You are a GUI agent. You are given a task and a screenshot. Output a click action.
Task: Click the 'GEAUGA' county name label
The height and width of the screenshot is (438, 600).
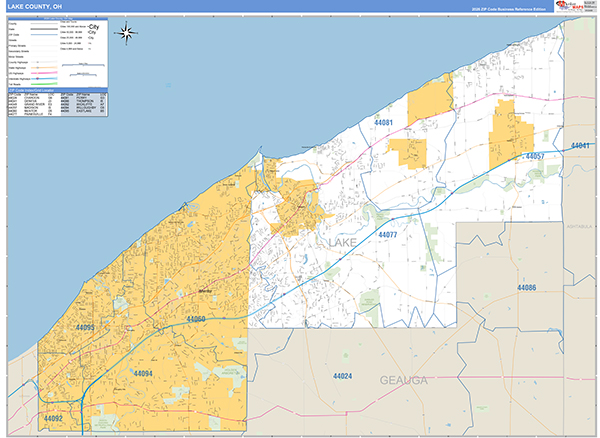click(x=403, y=381)
